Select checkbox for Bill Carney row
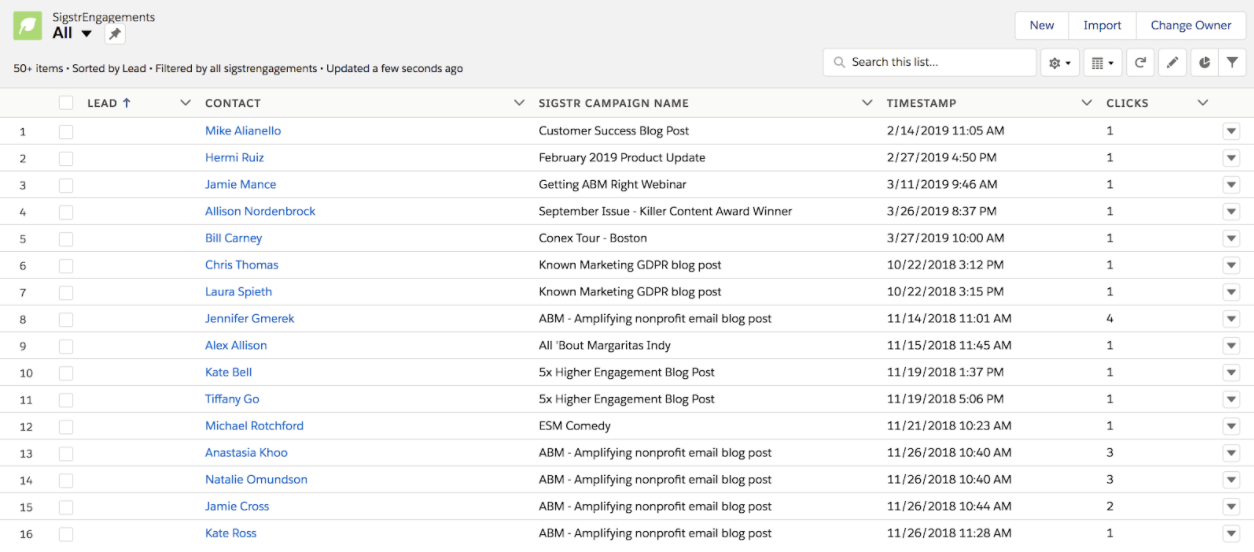The height and width of the screenshot is (552, 1254). tap(66, 239)
